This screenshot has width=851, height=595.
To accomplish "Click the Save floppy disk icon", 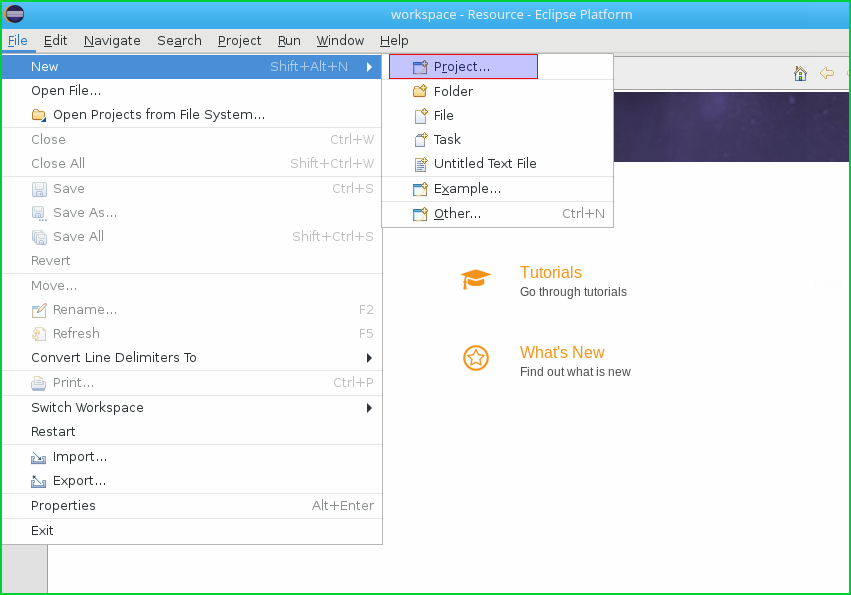I will pyautogui.click(x=39, y=189).
